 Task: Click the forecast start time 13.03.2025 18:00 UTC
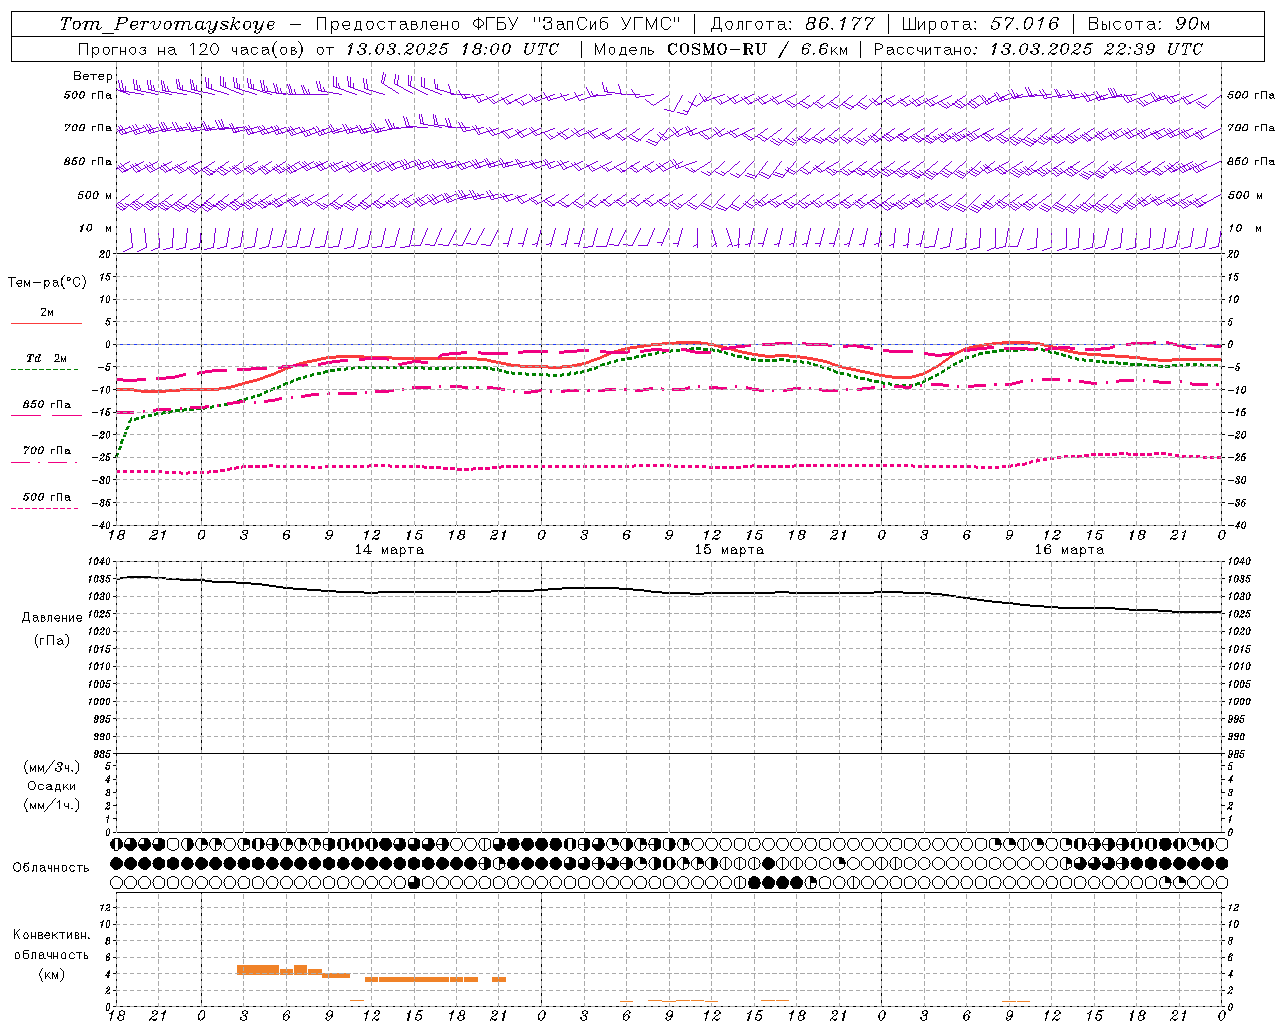point(452,49)
